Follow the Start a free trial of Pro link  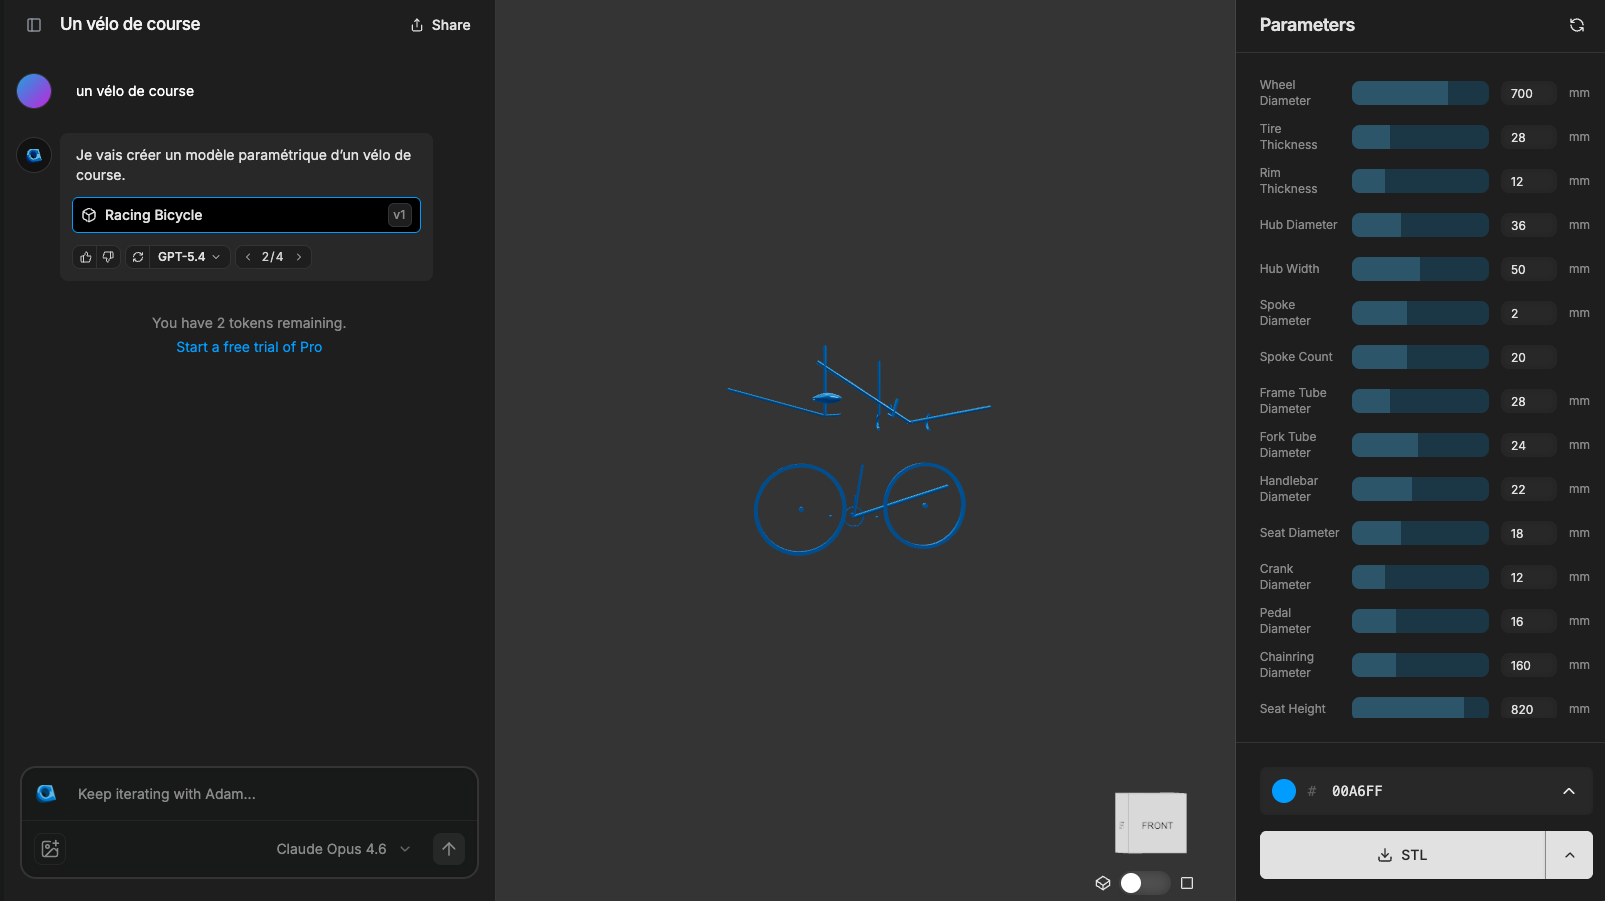[x=249, y=347]
